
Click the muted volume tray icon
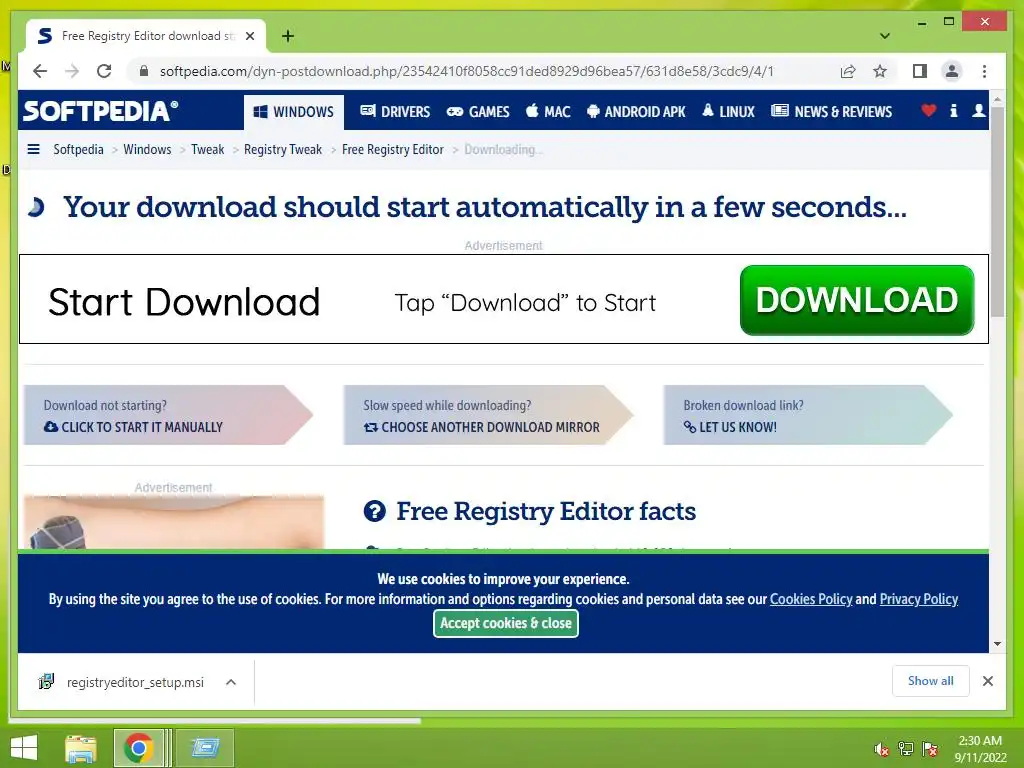tap(882, 749)
